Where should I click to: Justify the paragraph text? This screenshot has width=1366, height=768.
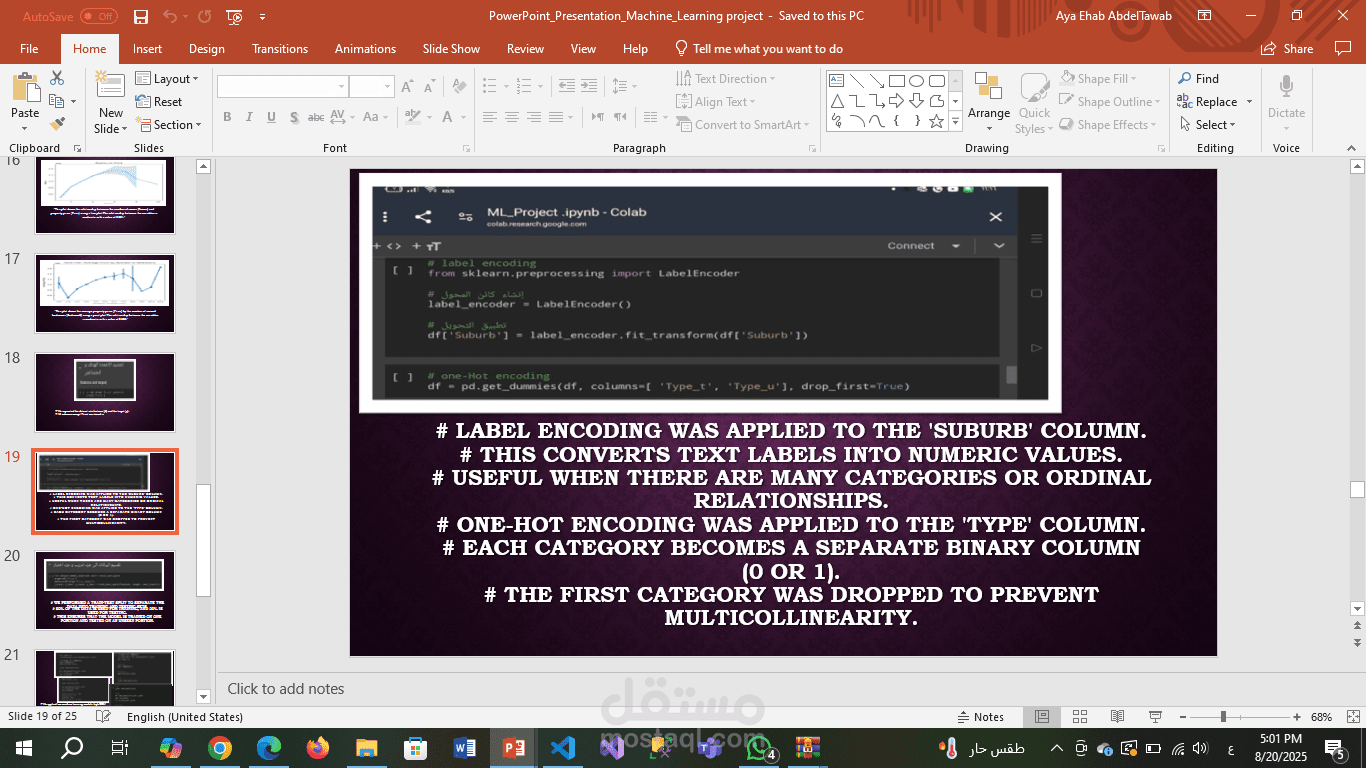(x=557, y=117)
